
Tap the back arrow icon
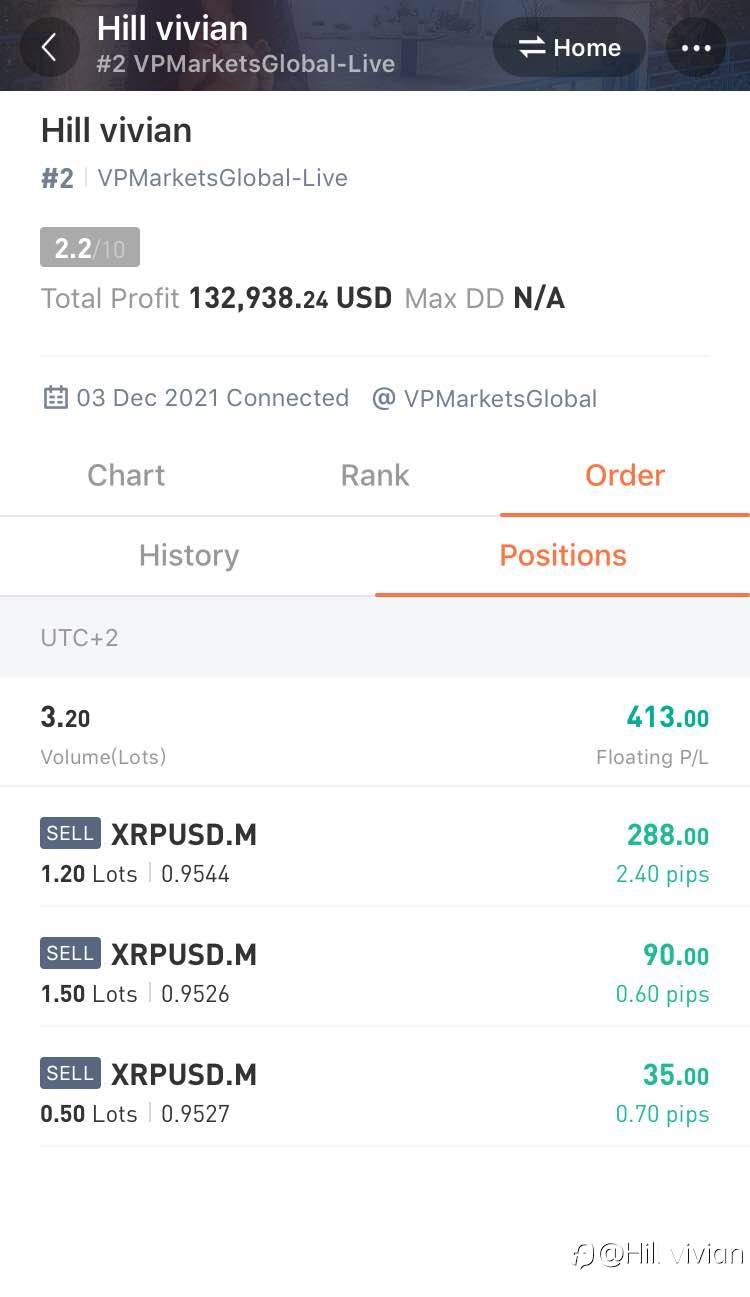48,47
